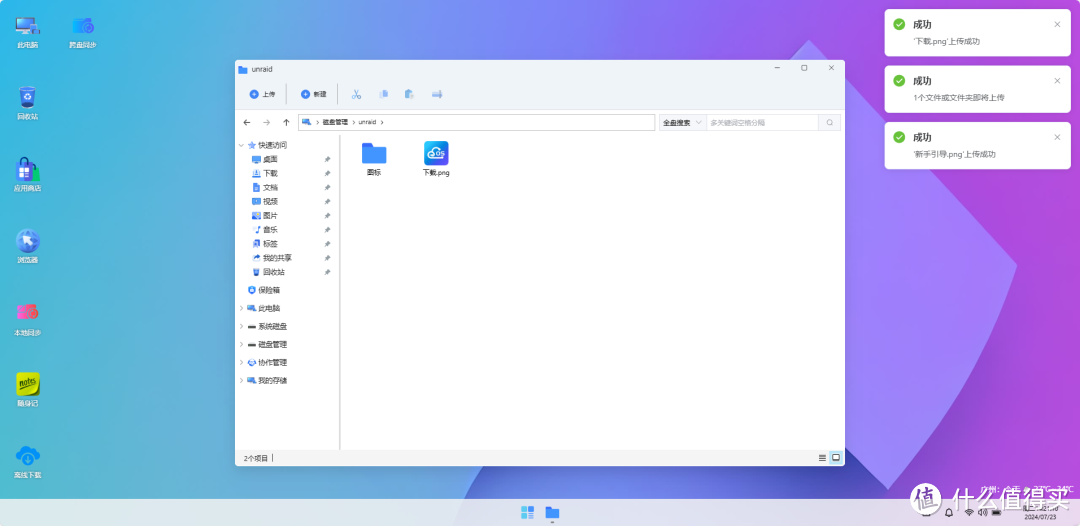Select 桌面 in quick access

pos(264,159)
